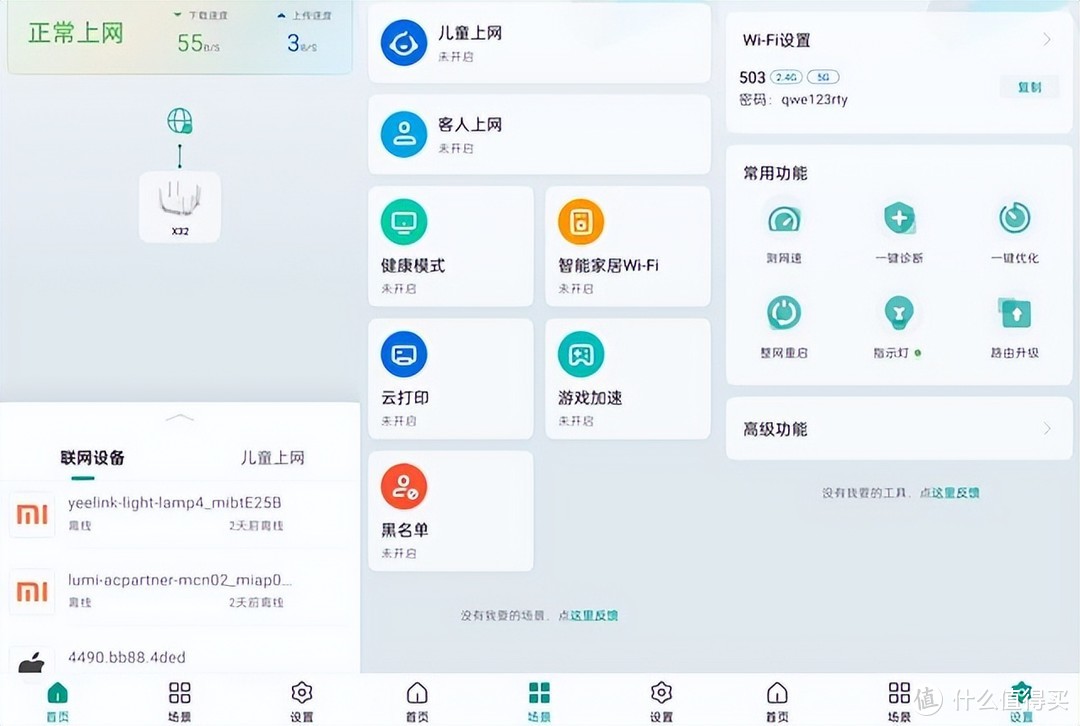Screen dimensions: 1080x726
Task: Open 智能家居Wi-Fi smart home settings
Action: coord(627,246)
